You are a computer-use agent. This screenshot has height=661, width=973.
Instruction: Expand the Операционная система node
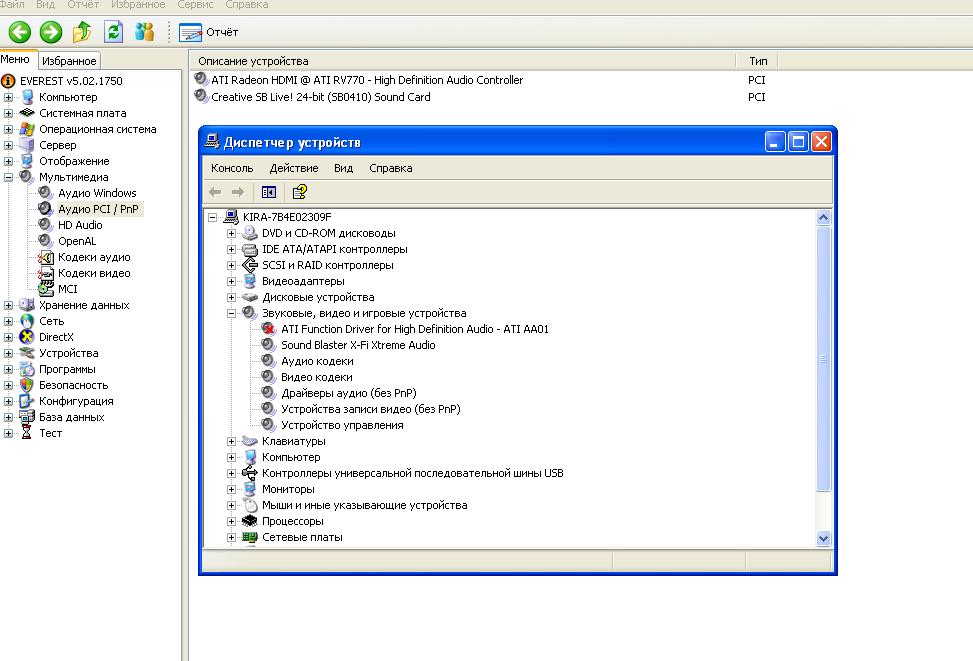coord(8,129)
